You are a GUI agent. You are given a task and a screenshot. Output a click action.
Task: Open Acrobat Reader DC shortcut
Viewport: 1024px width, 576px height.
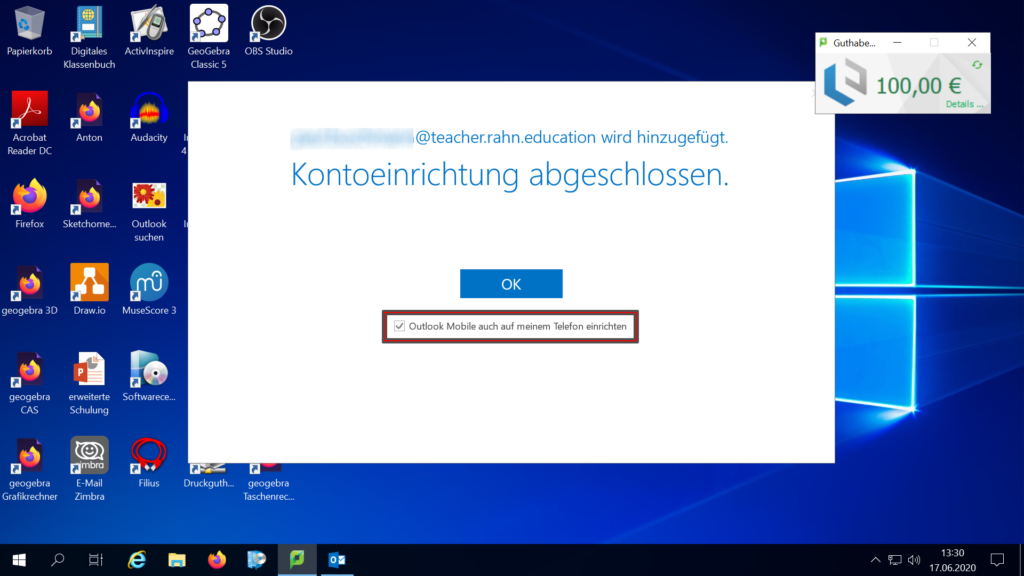(x=29, y=123)
